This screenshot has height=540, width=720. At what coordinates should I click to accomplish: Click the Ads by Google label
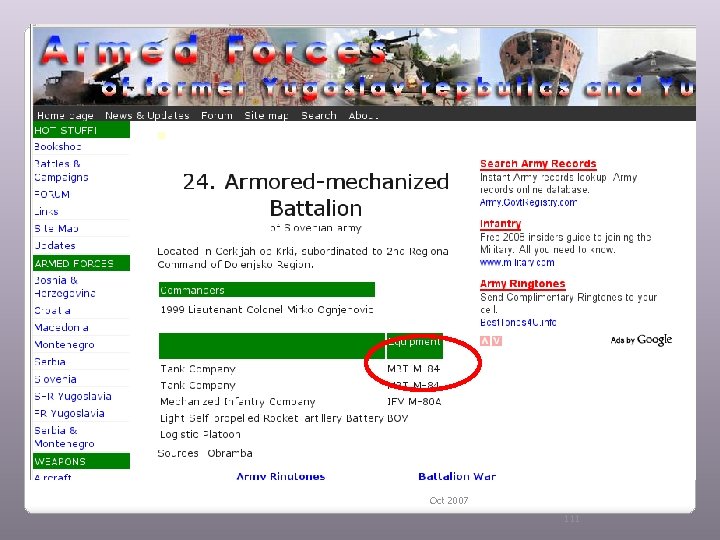click(641, 340)
